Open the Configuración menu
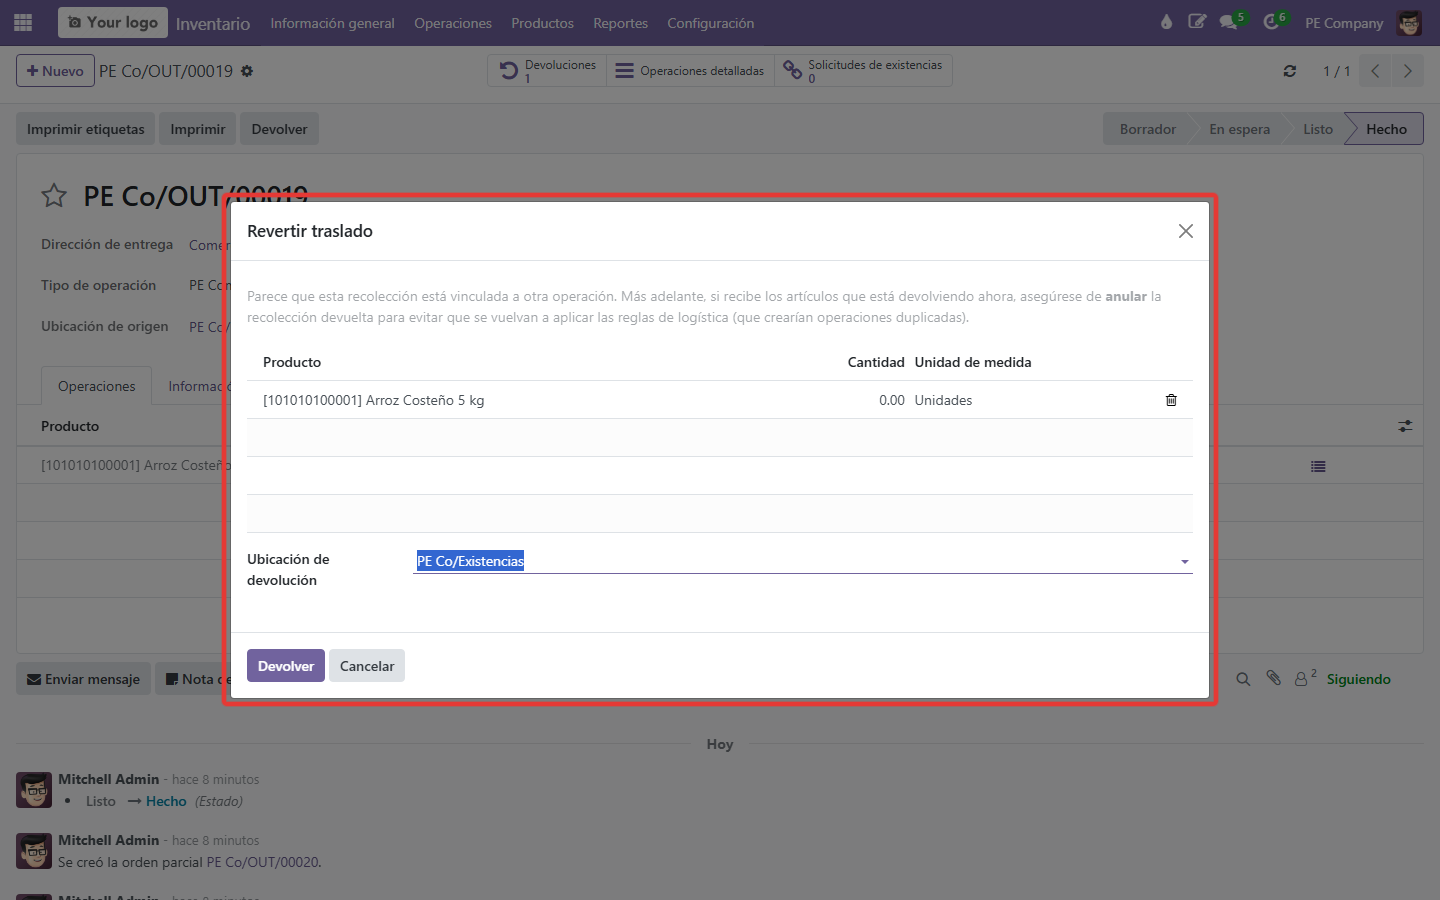 pyautogui.click(x=711, y=23)
